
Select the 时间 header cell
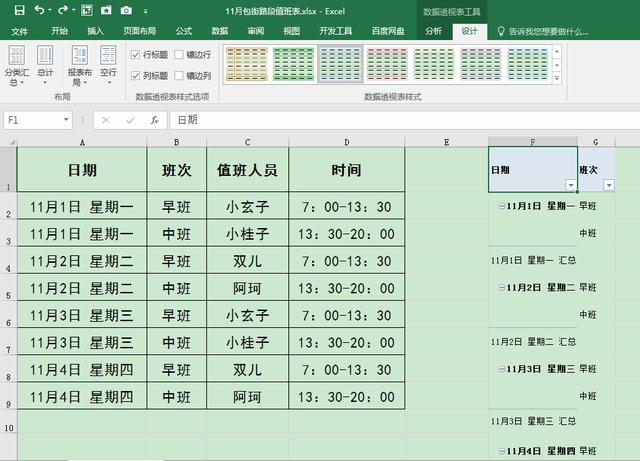pos(347,169)
